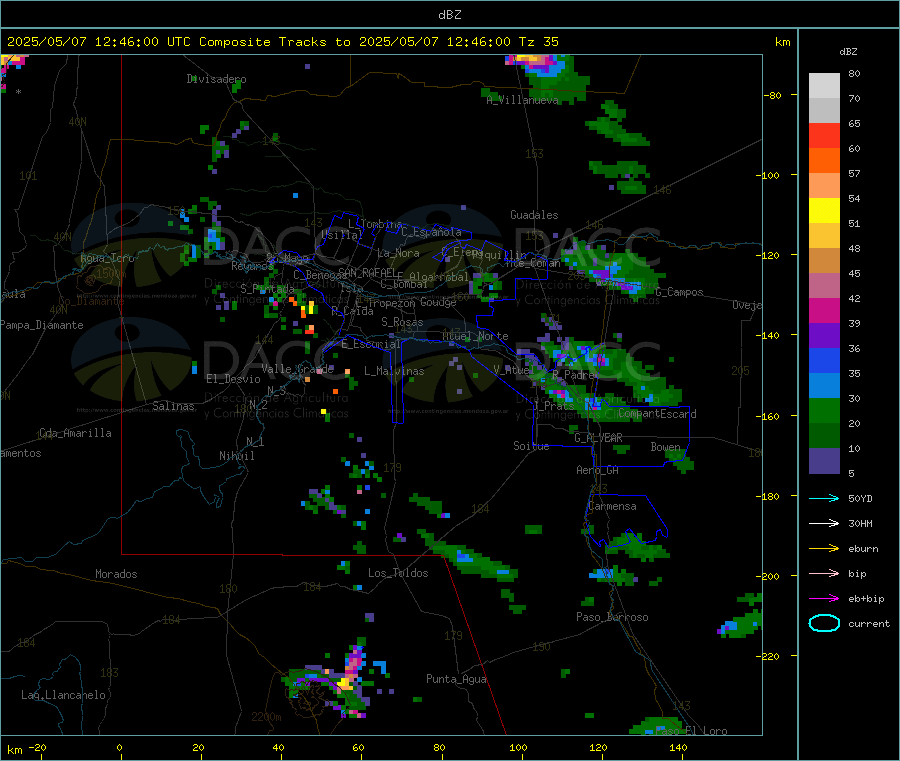Select the Carmensa label
The height and width of the screenshot is (761, 900).
pos(612,506)
